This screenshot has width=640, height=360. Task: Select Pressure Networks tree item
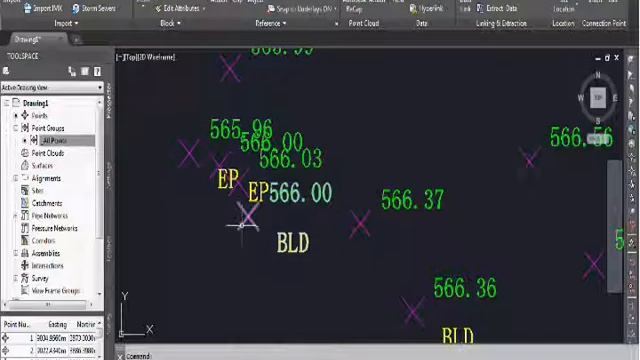pyautogui.click(x=54, y=228)
